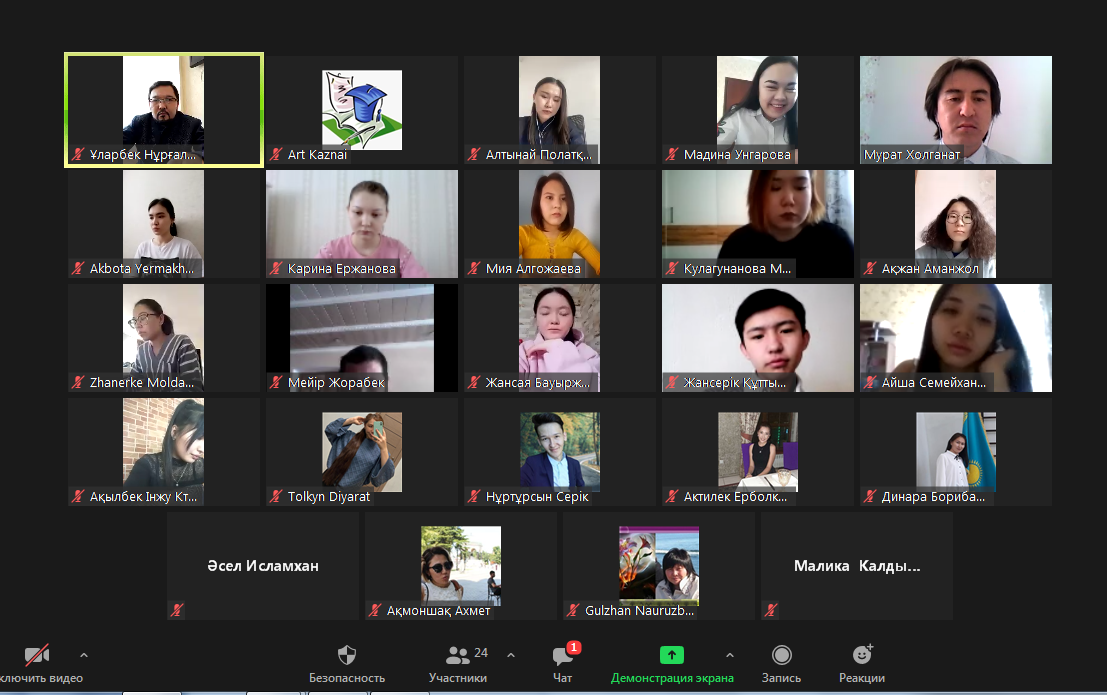Click the muted mic icon of Алтынай Полатқ
The image size is (1107, 695).
tap(474, 154)
